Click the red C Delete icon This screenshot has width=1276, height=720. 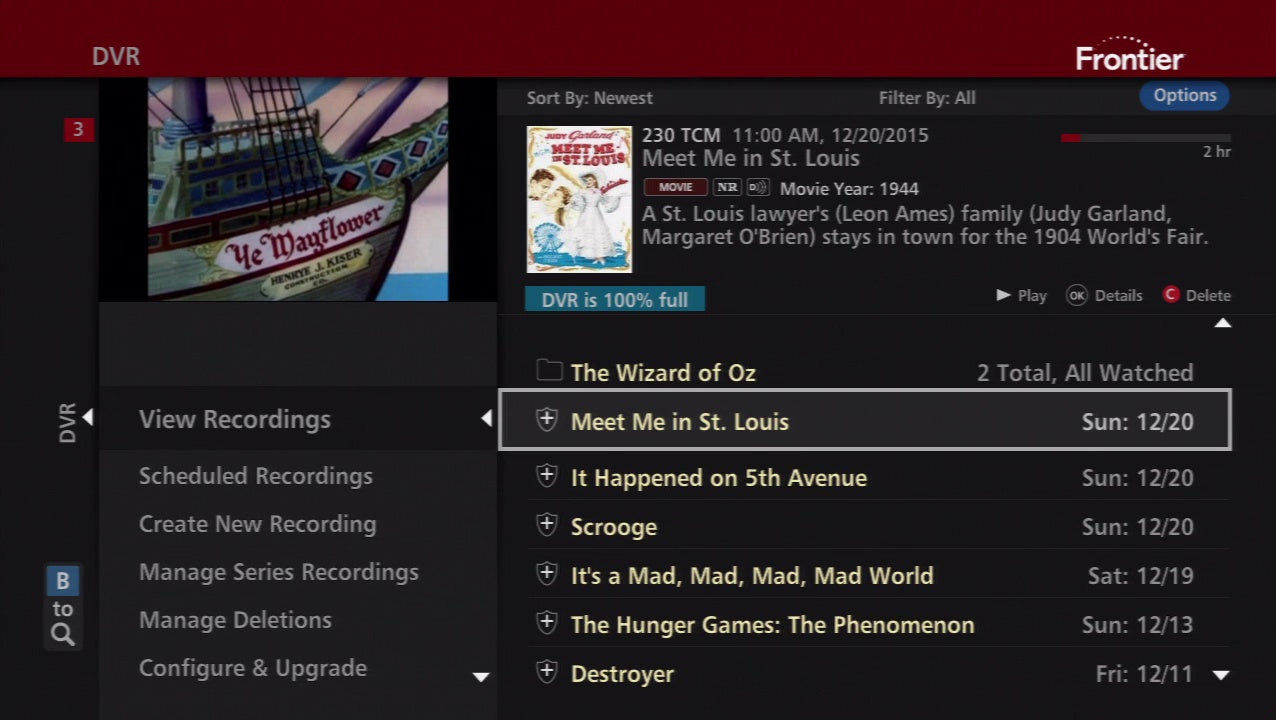click(1171, 295)
